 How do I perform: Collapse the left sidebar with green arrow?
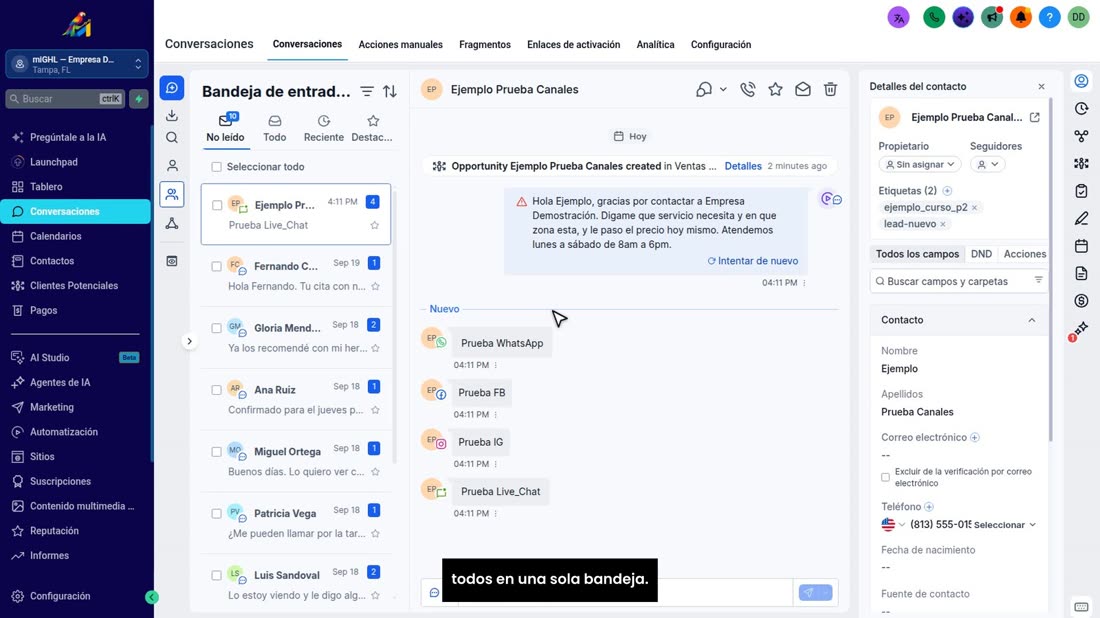pyautogui.click(x=152, y=597)
